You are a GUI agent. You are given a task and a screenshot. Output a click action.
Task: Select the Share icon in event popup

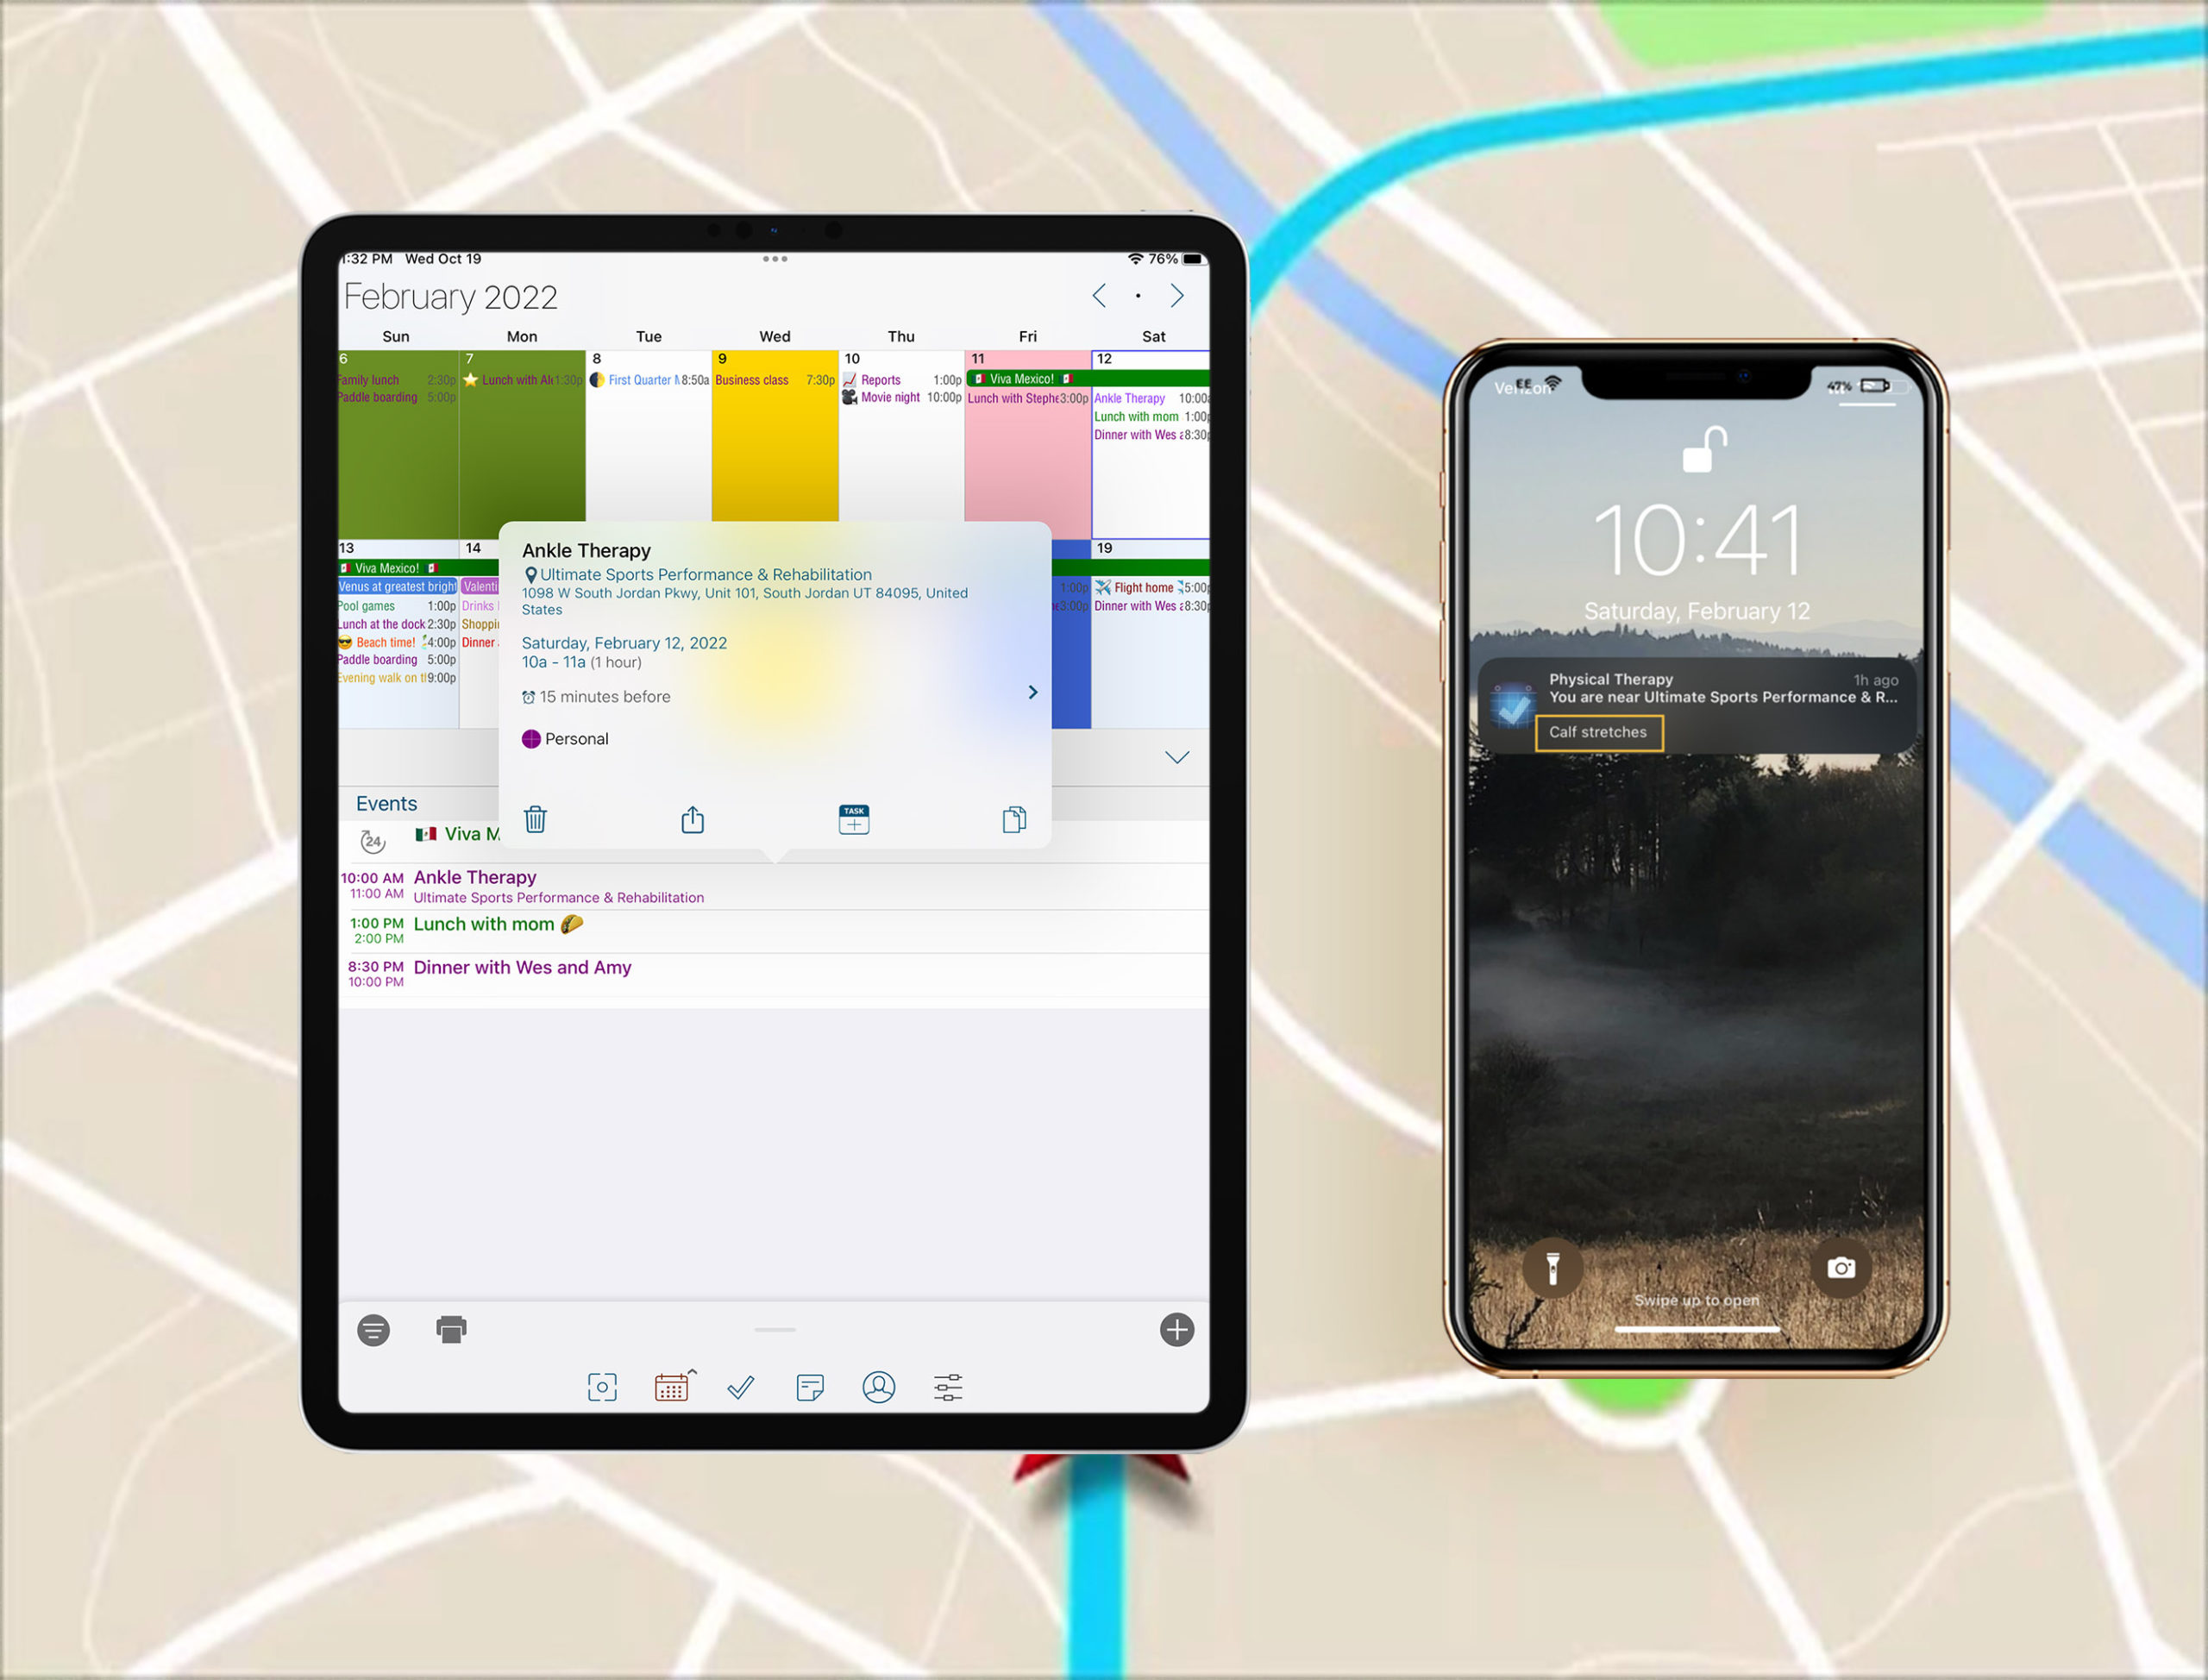[692, 817]
